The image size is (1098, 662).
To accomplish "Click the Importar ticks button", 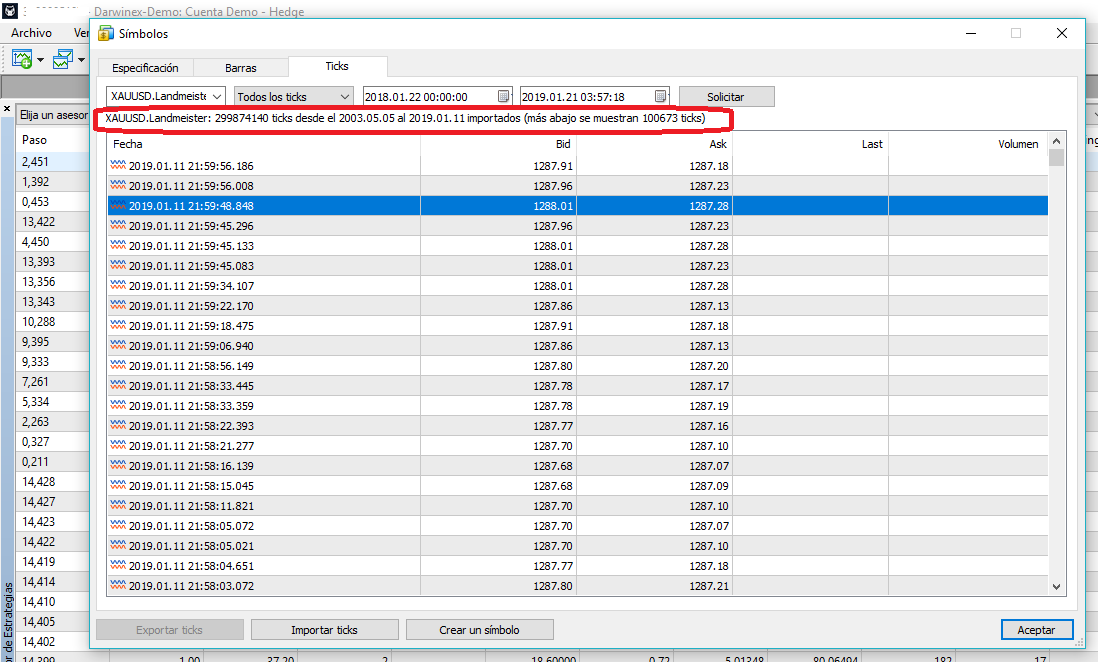I will (324, 630).
